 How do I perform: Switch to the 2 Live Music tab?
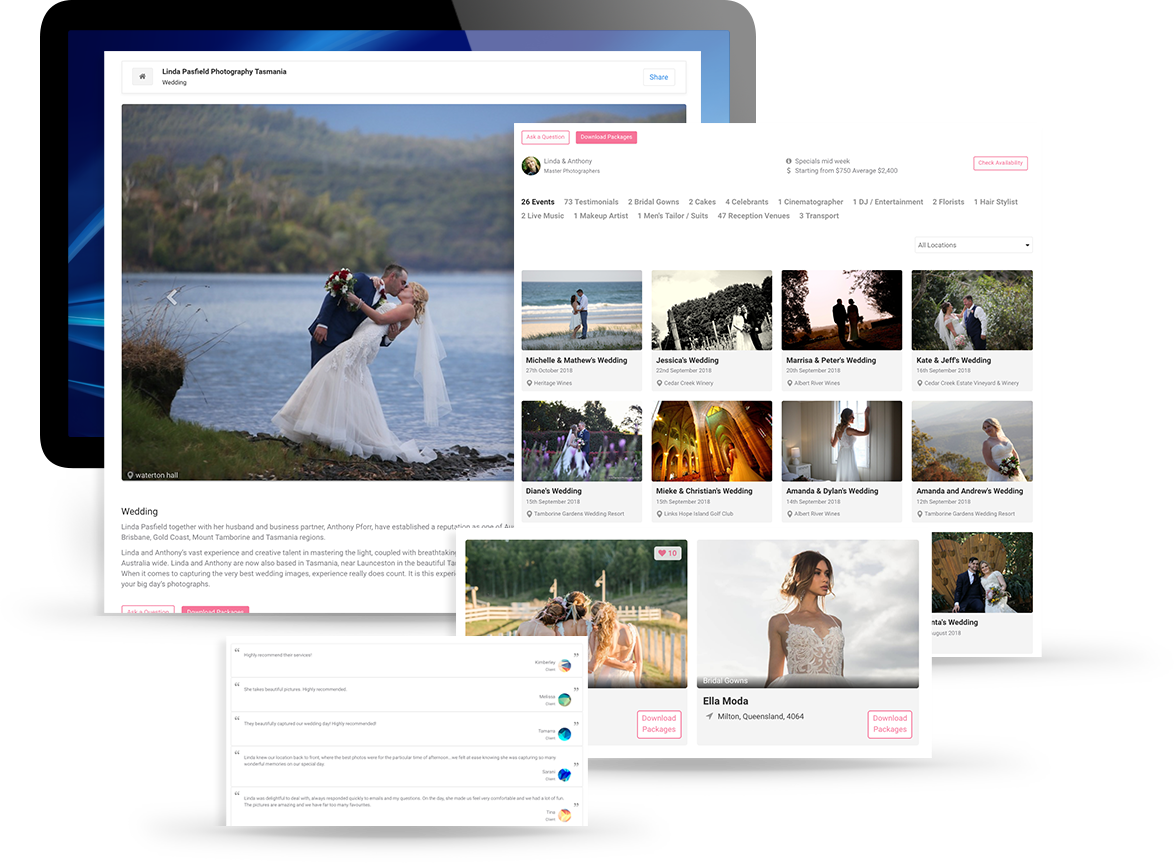click(x=543, y=216)
